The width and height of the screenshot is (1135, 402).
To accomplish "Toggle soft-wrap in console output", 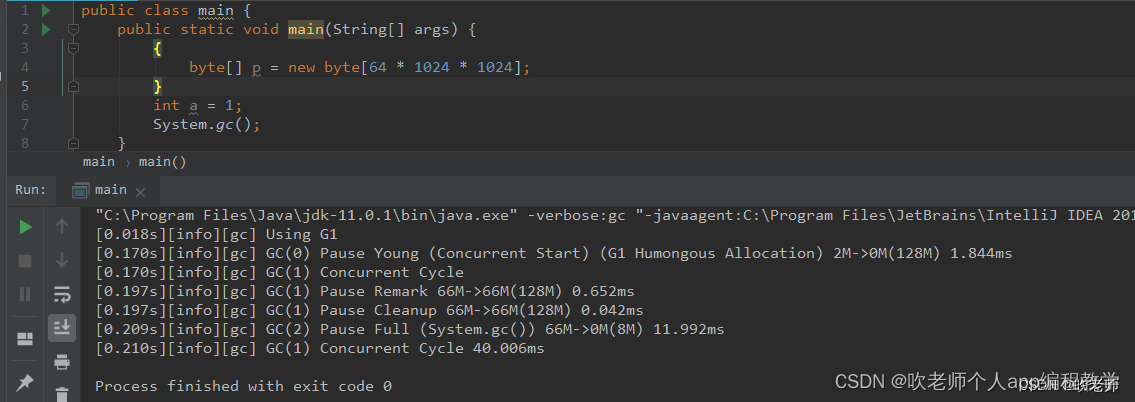I will [62, 294].
